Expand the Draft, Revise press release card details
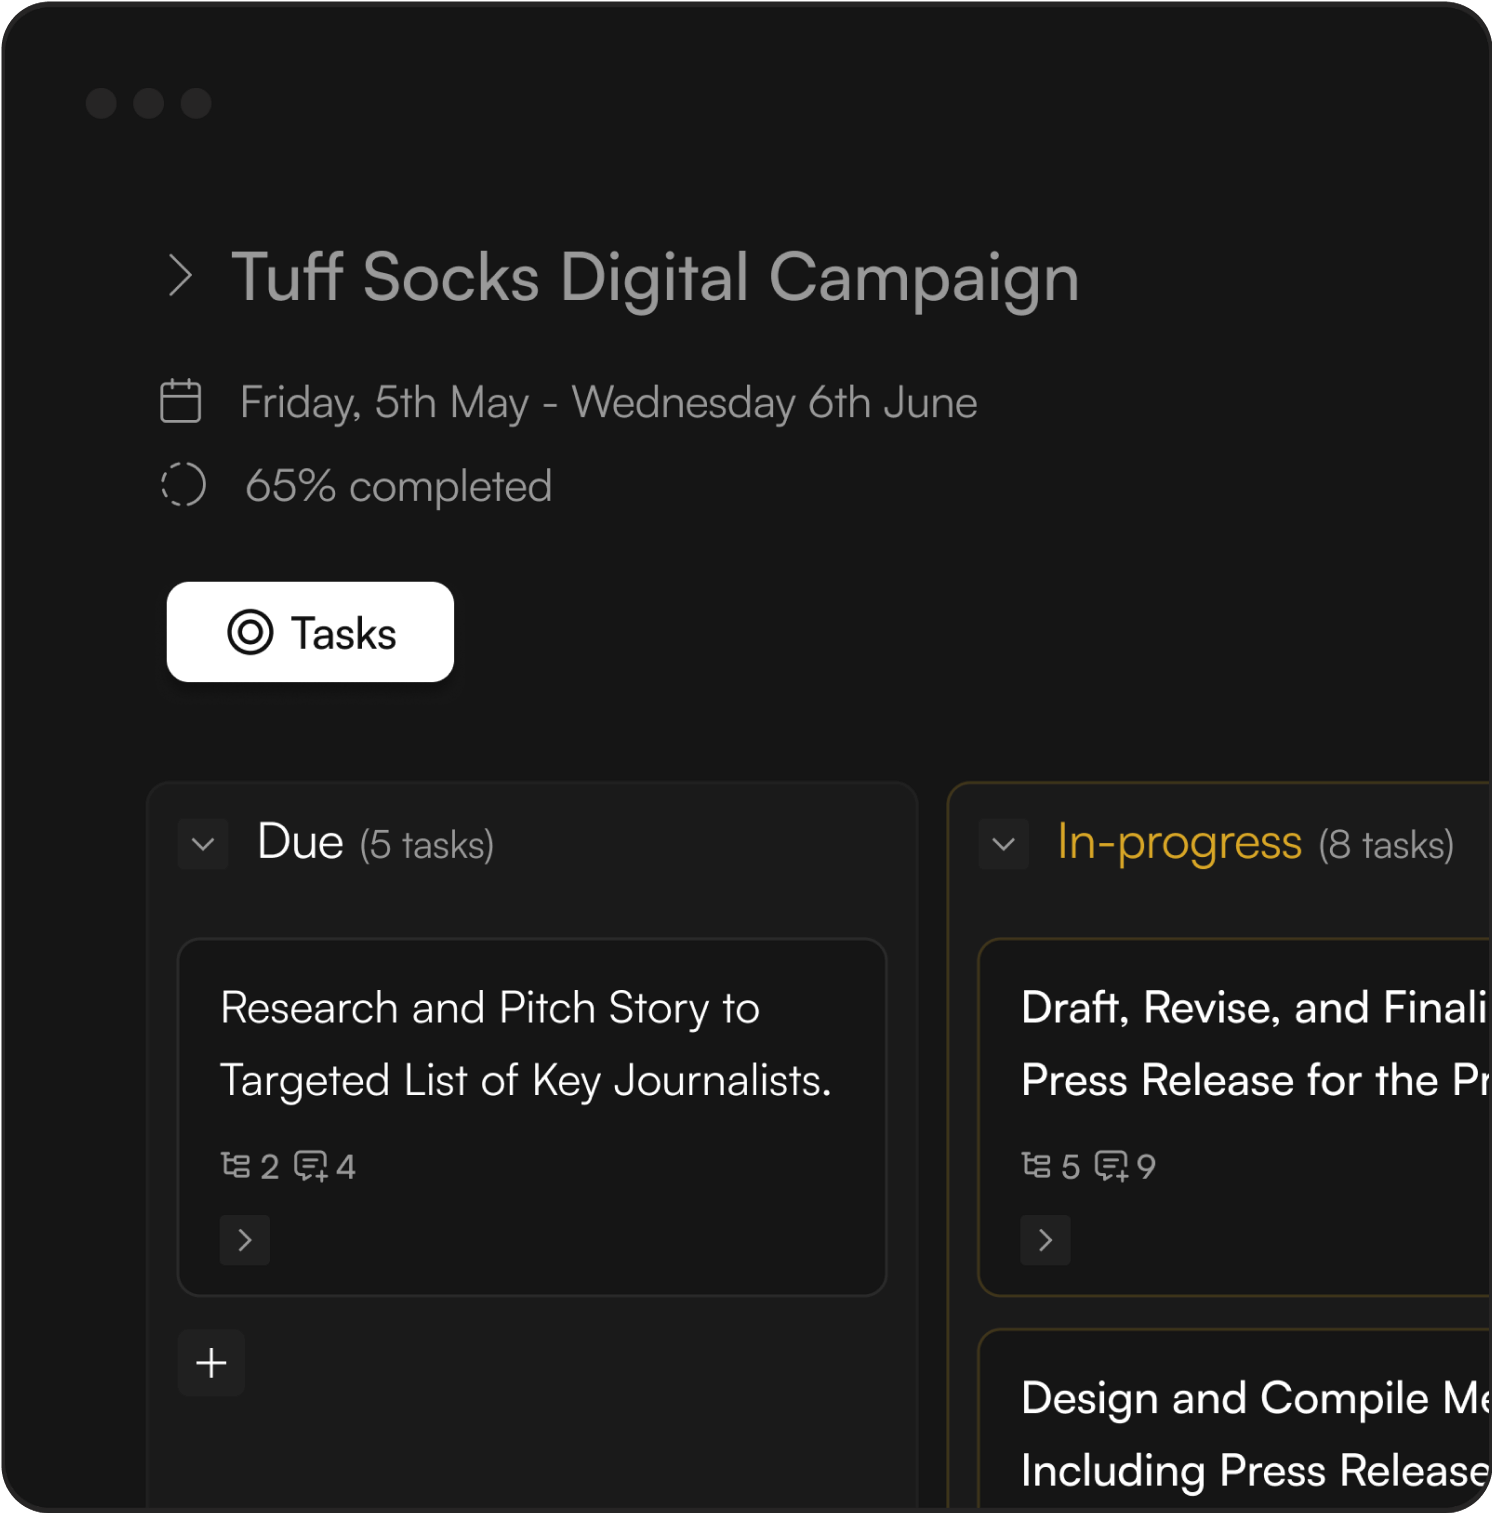1492x1513 pixels. [x=1045, y=1240]
